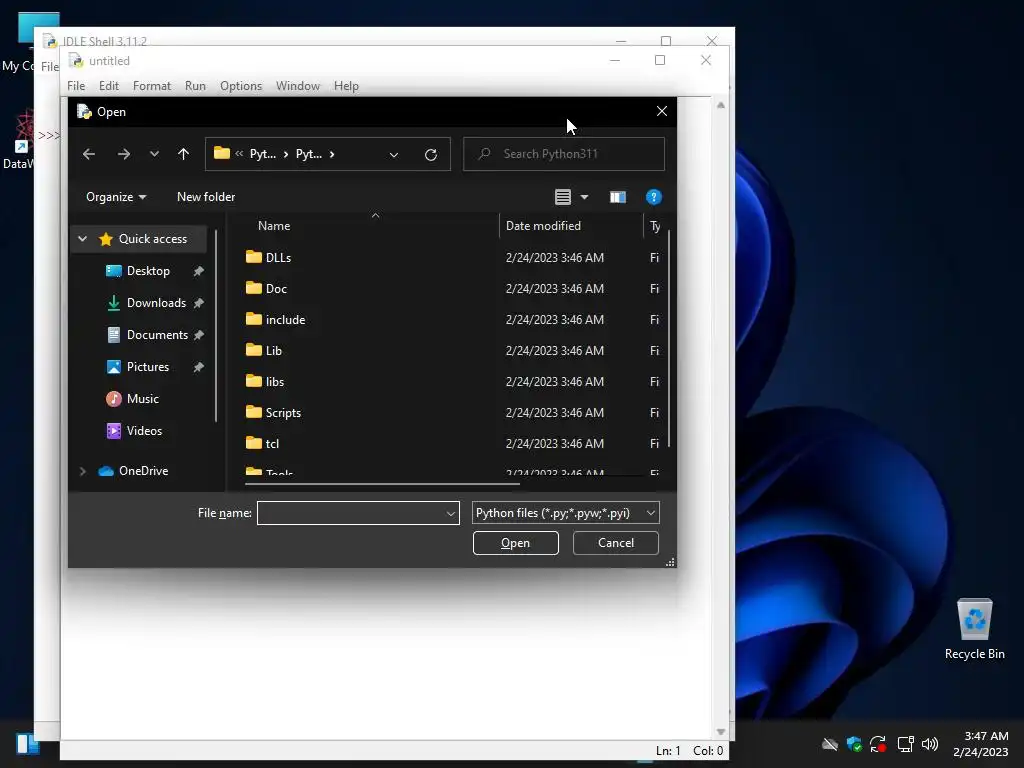This screenshot has width=1024, height=768.
Task: Select Videos in the navigation pane
Action: pos(144,430)
